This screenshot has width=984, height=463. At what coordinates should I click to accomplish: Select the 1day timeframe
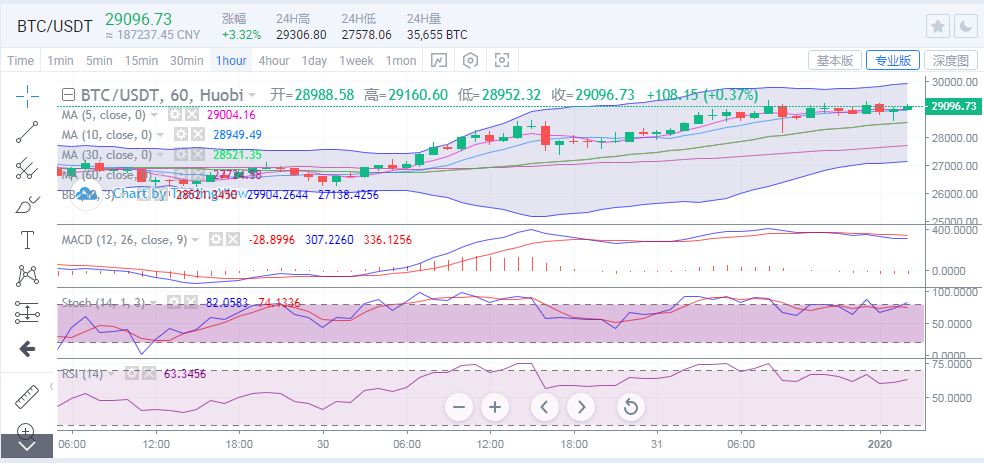coord(314,60)
